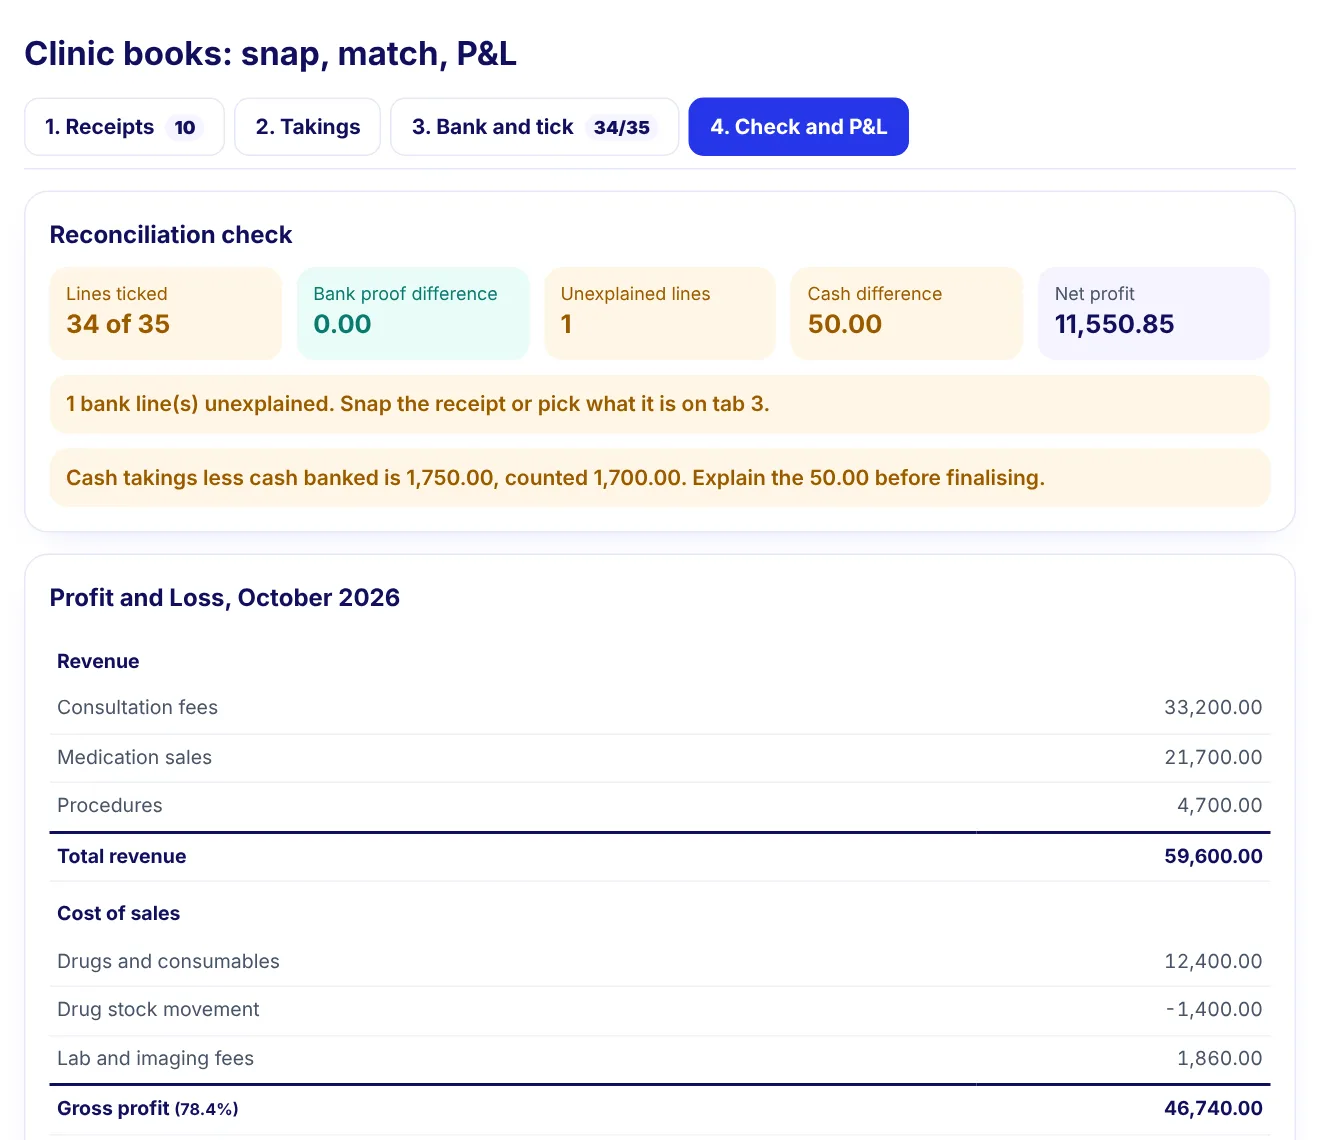The height and width of the screenshot is (1140, 1320).
Task: Click the Profit and Loss, October 2026 heading
Action: click(x=225, y=598)
